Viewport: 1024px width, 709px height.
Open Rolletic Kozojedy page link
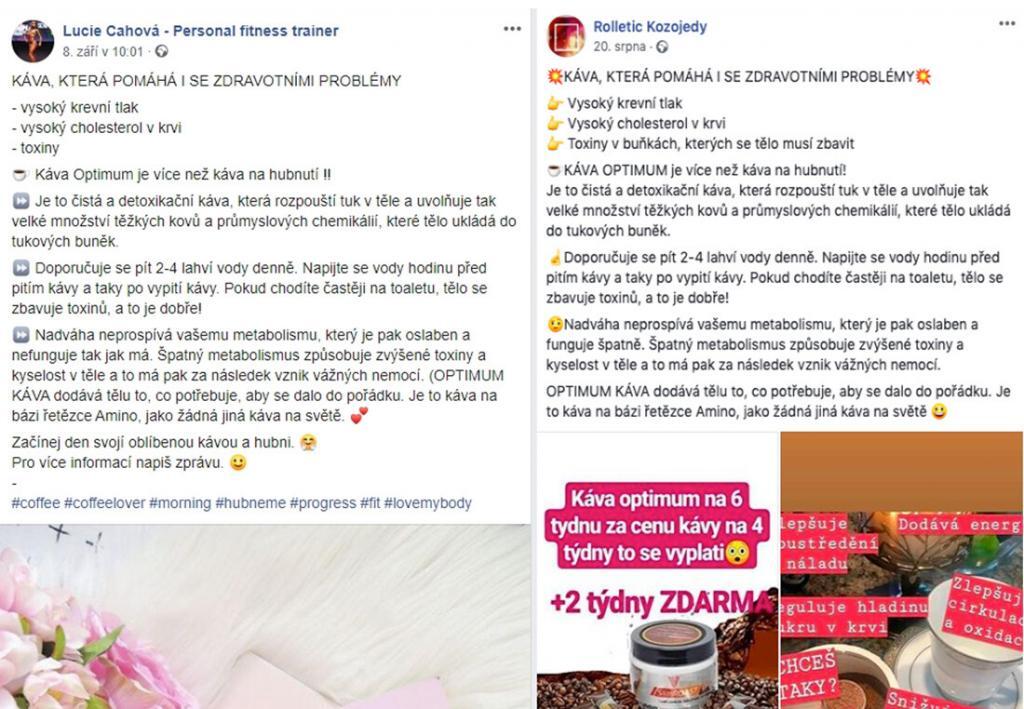pyautogui.click(x=650, y=27)
